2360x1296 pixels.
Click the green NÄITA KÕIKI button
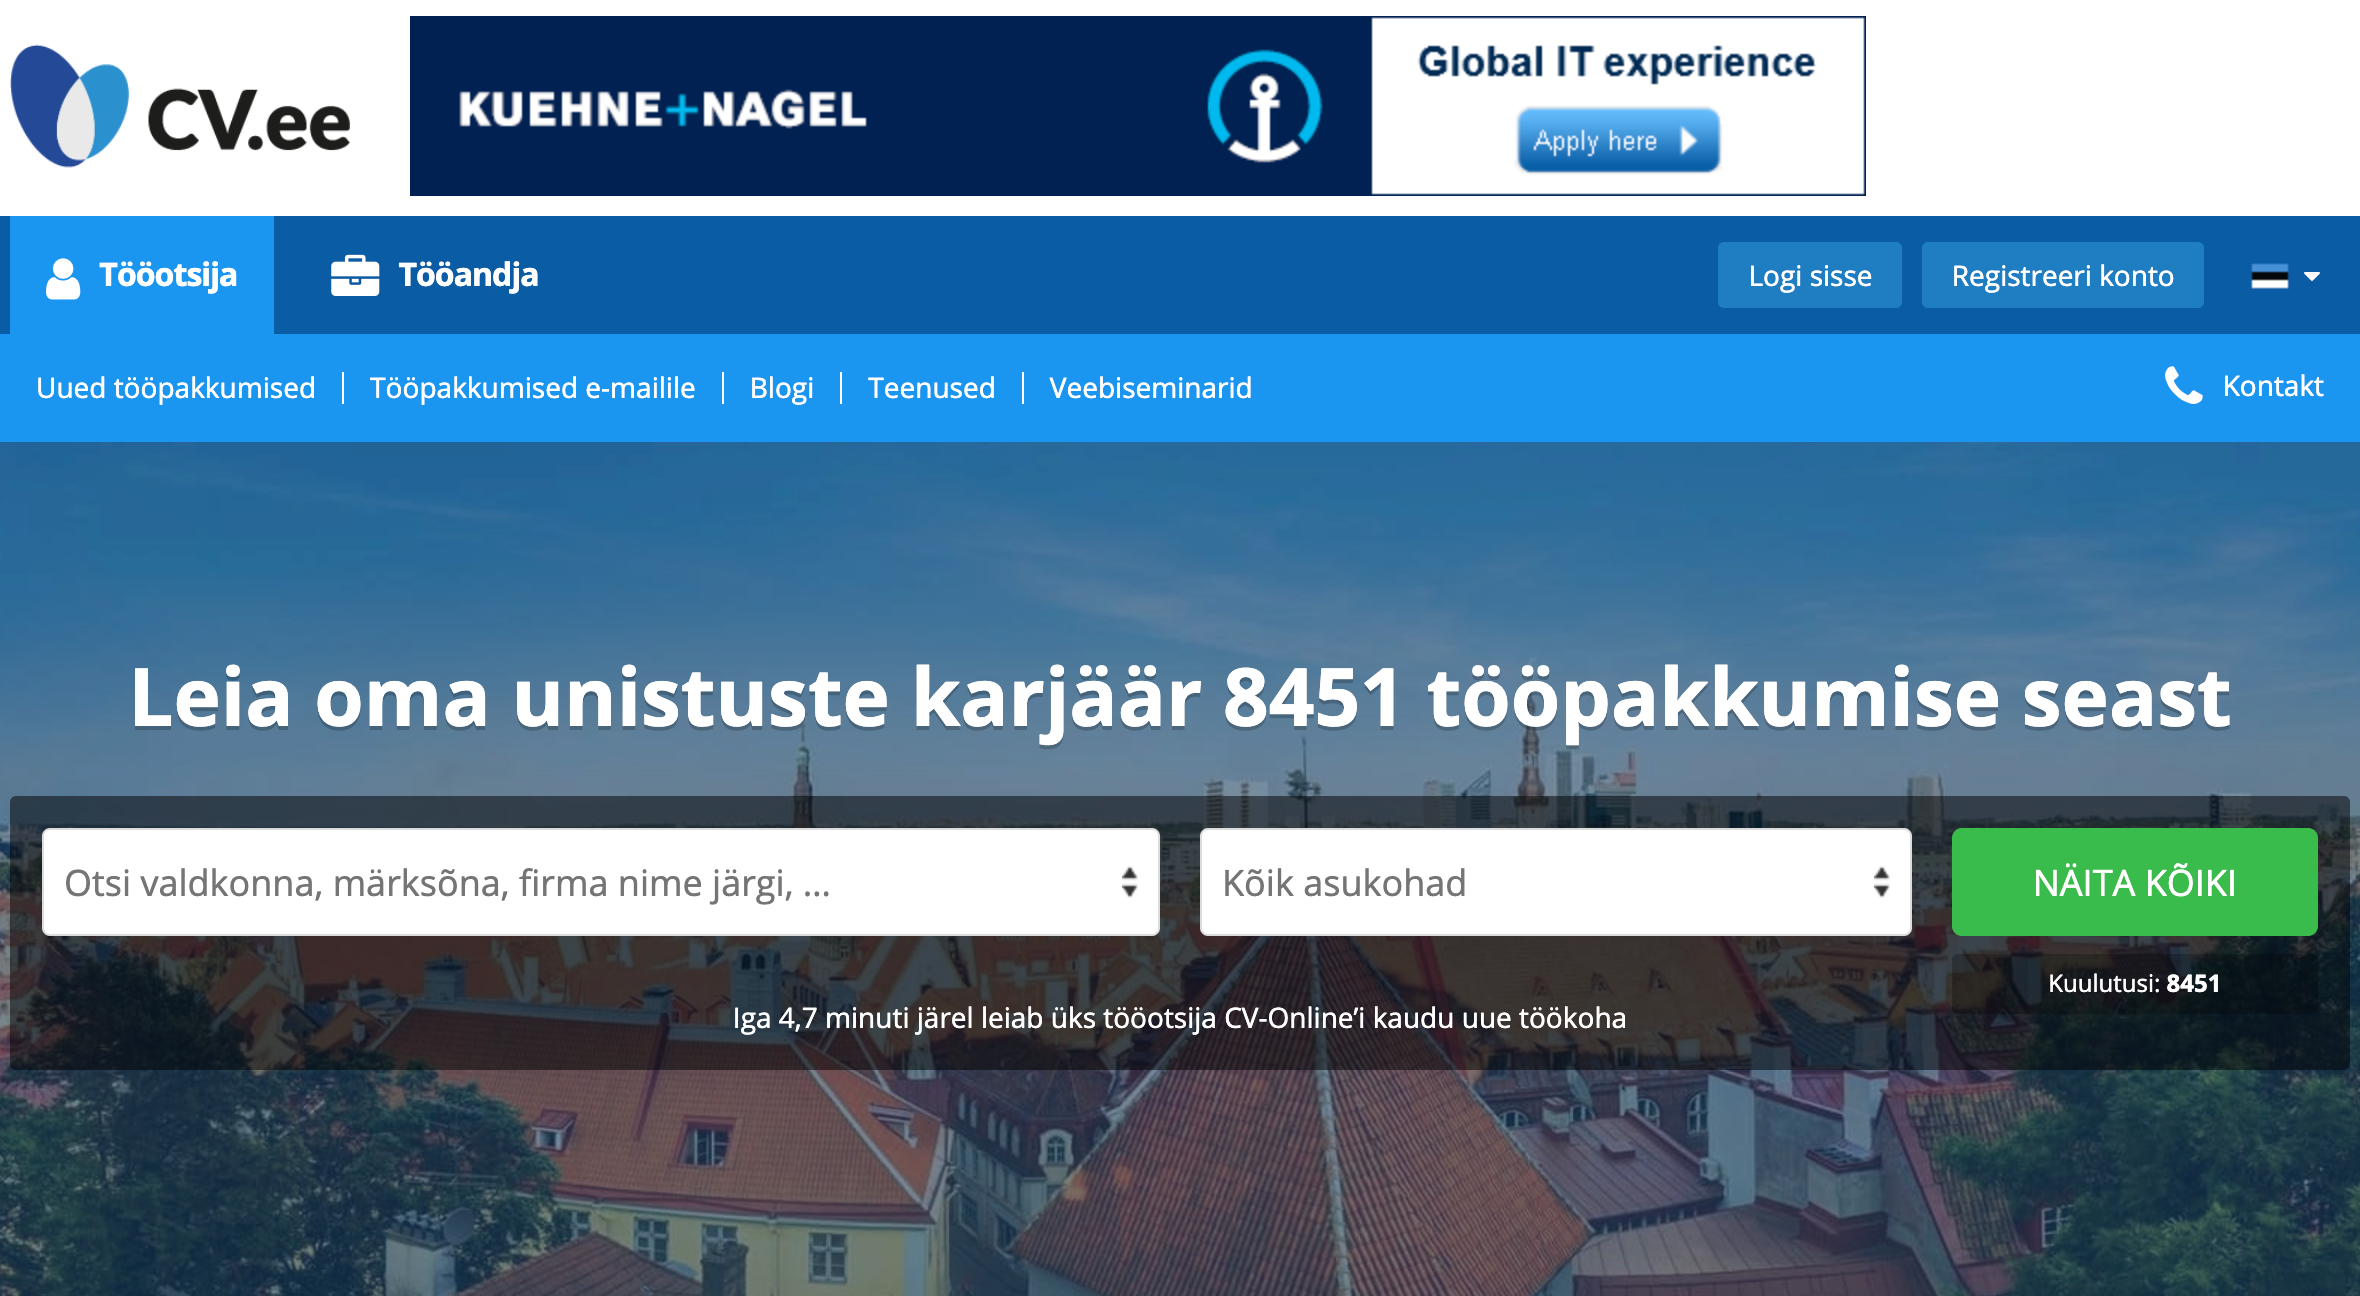pyautogui.click(x=2135, y=882)
